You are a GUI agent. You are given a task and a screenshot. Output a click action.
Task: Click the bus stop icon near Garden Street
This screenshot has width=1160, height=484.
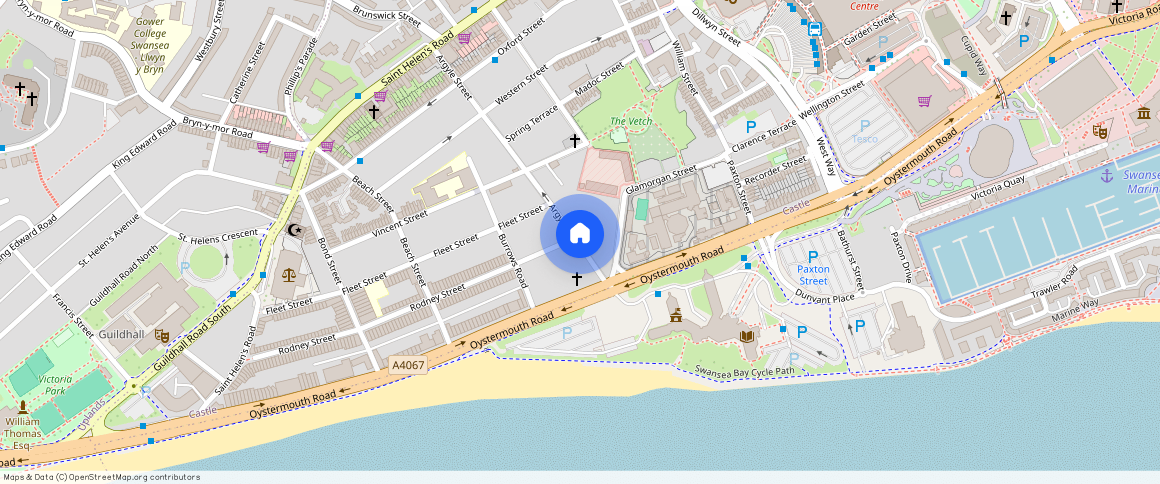pyautogui.click(x=815, y=30)
